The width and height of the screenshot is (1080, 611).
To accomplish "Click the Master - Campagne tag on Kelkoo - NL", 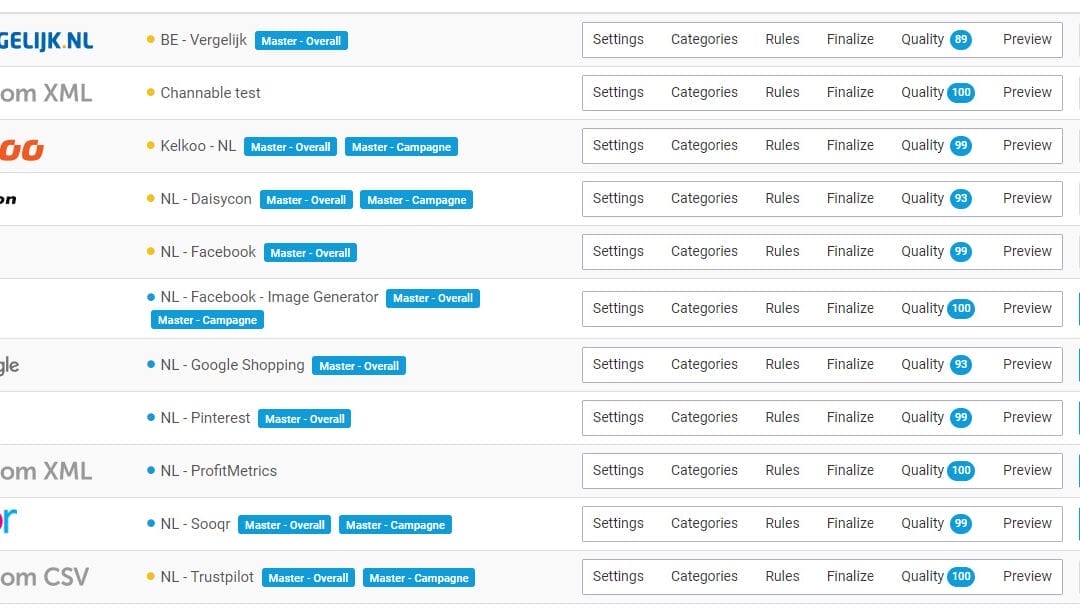I will [401, 147].
